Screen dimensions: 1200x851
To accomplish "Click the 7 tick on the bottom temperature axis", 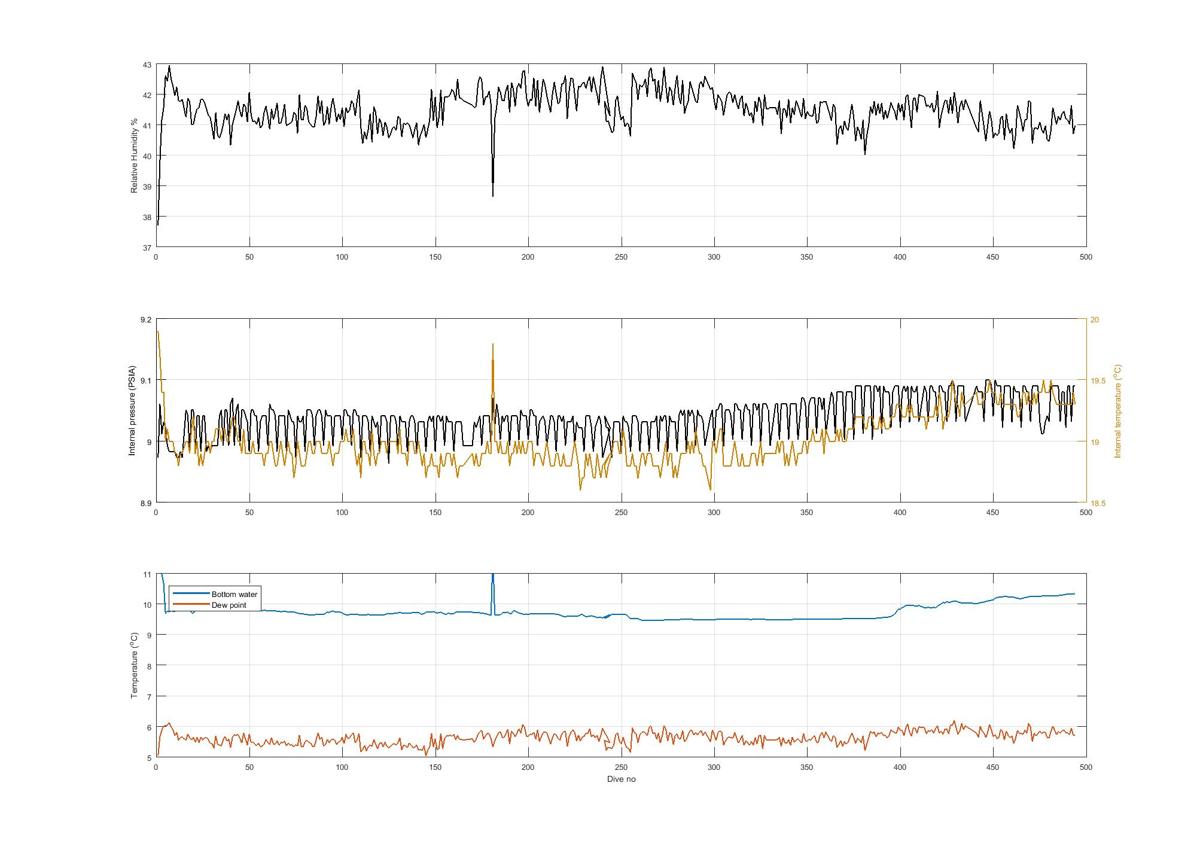I will tap(149, 697).
